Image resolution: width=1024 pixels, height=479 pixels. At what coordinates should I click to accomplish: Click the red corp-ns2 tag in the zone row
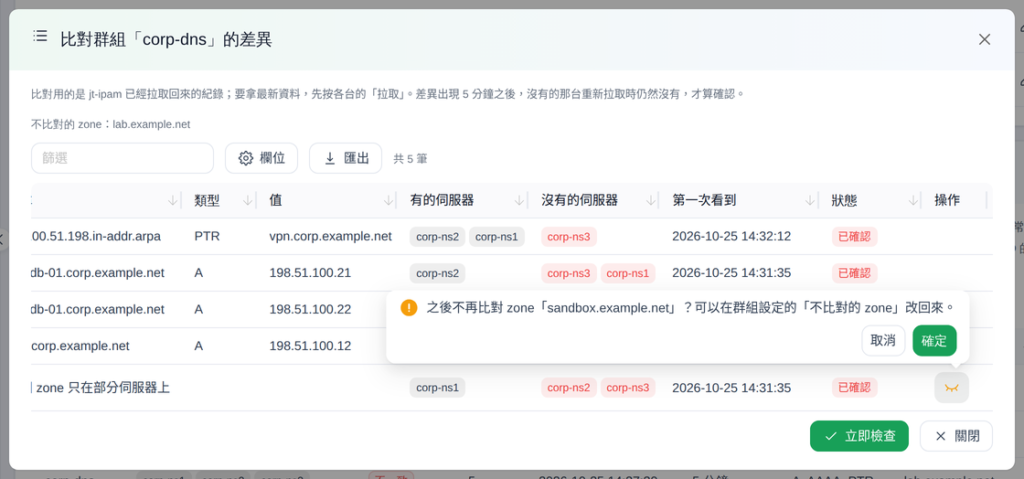[x=569, y=388]
